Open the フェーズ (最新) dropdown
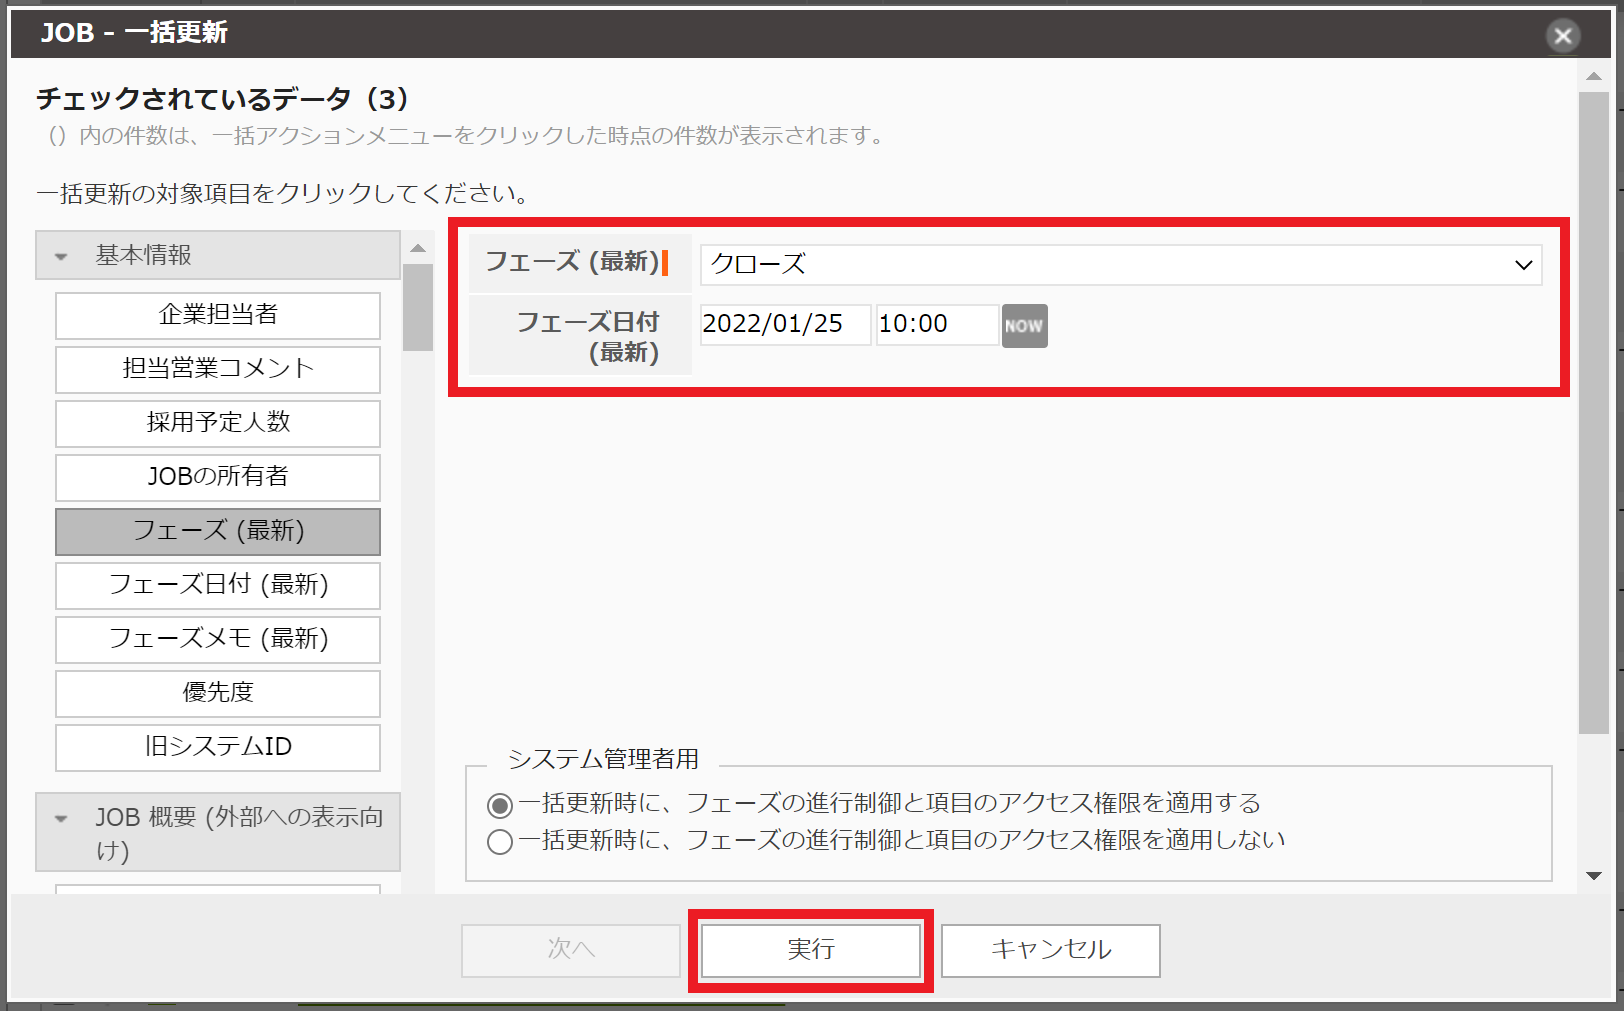1624x1011 pixels. [x=1120, y=265]
